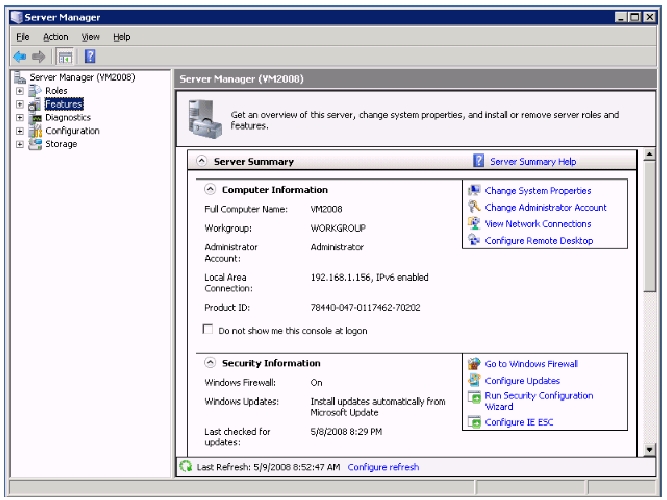Expand the Configuration tree node

point(20,131)
